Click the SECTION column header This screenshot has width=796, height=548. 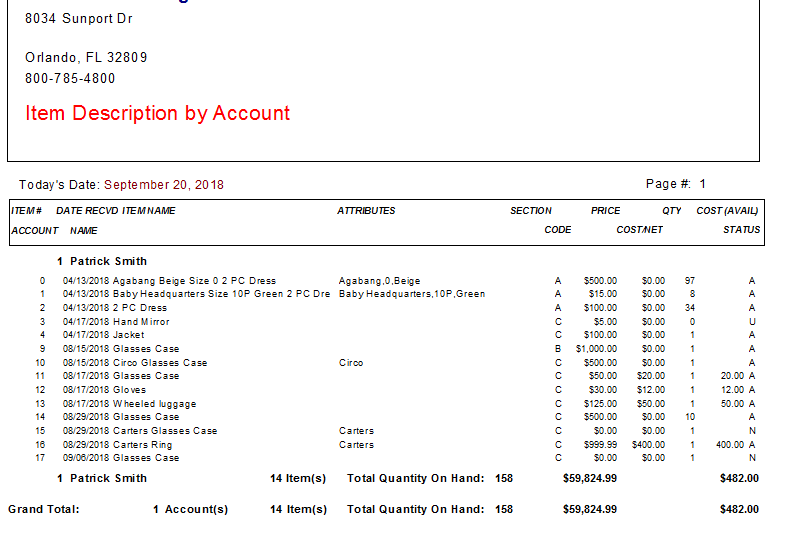pyautogui.click(x=530, y=211)
